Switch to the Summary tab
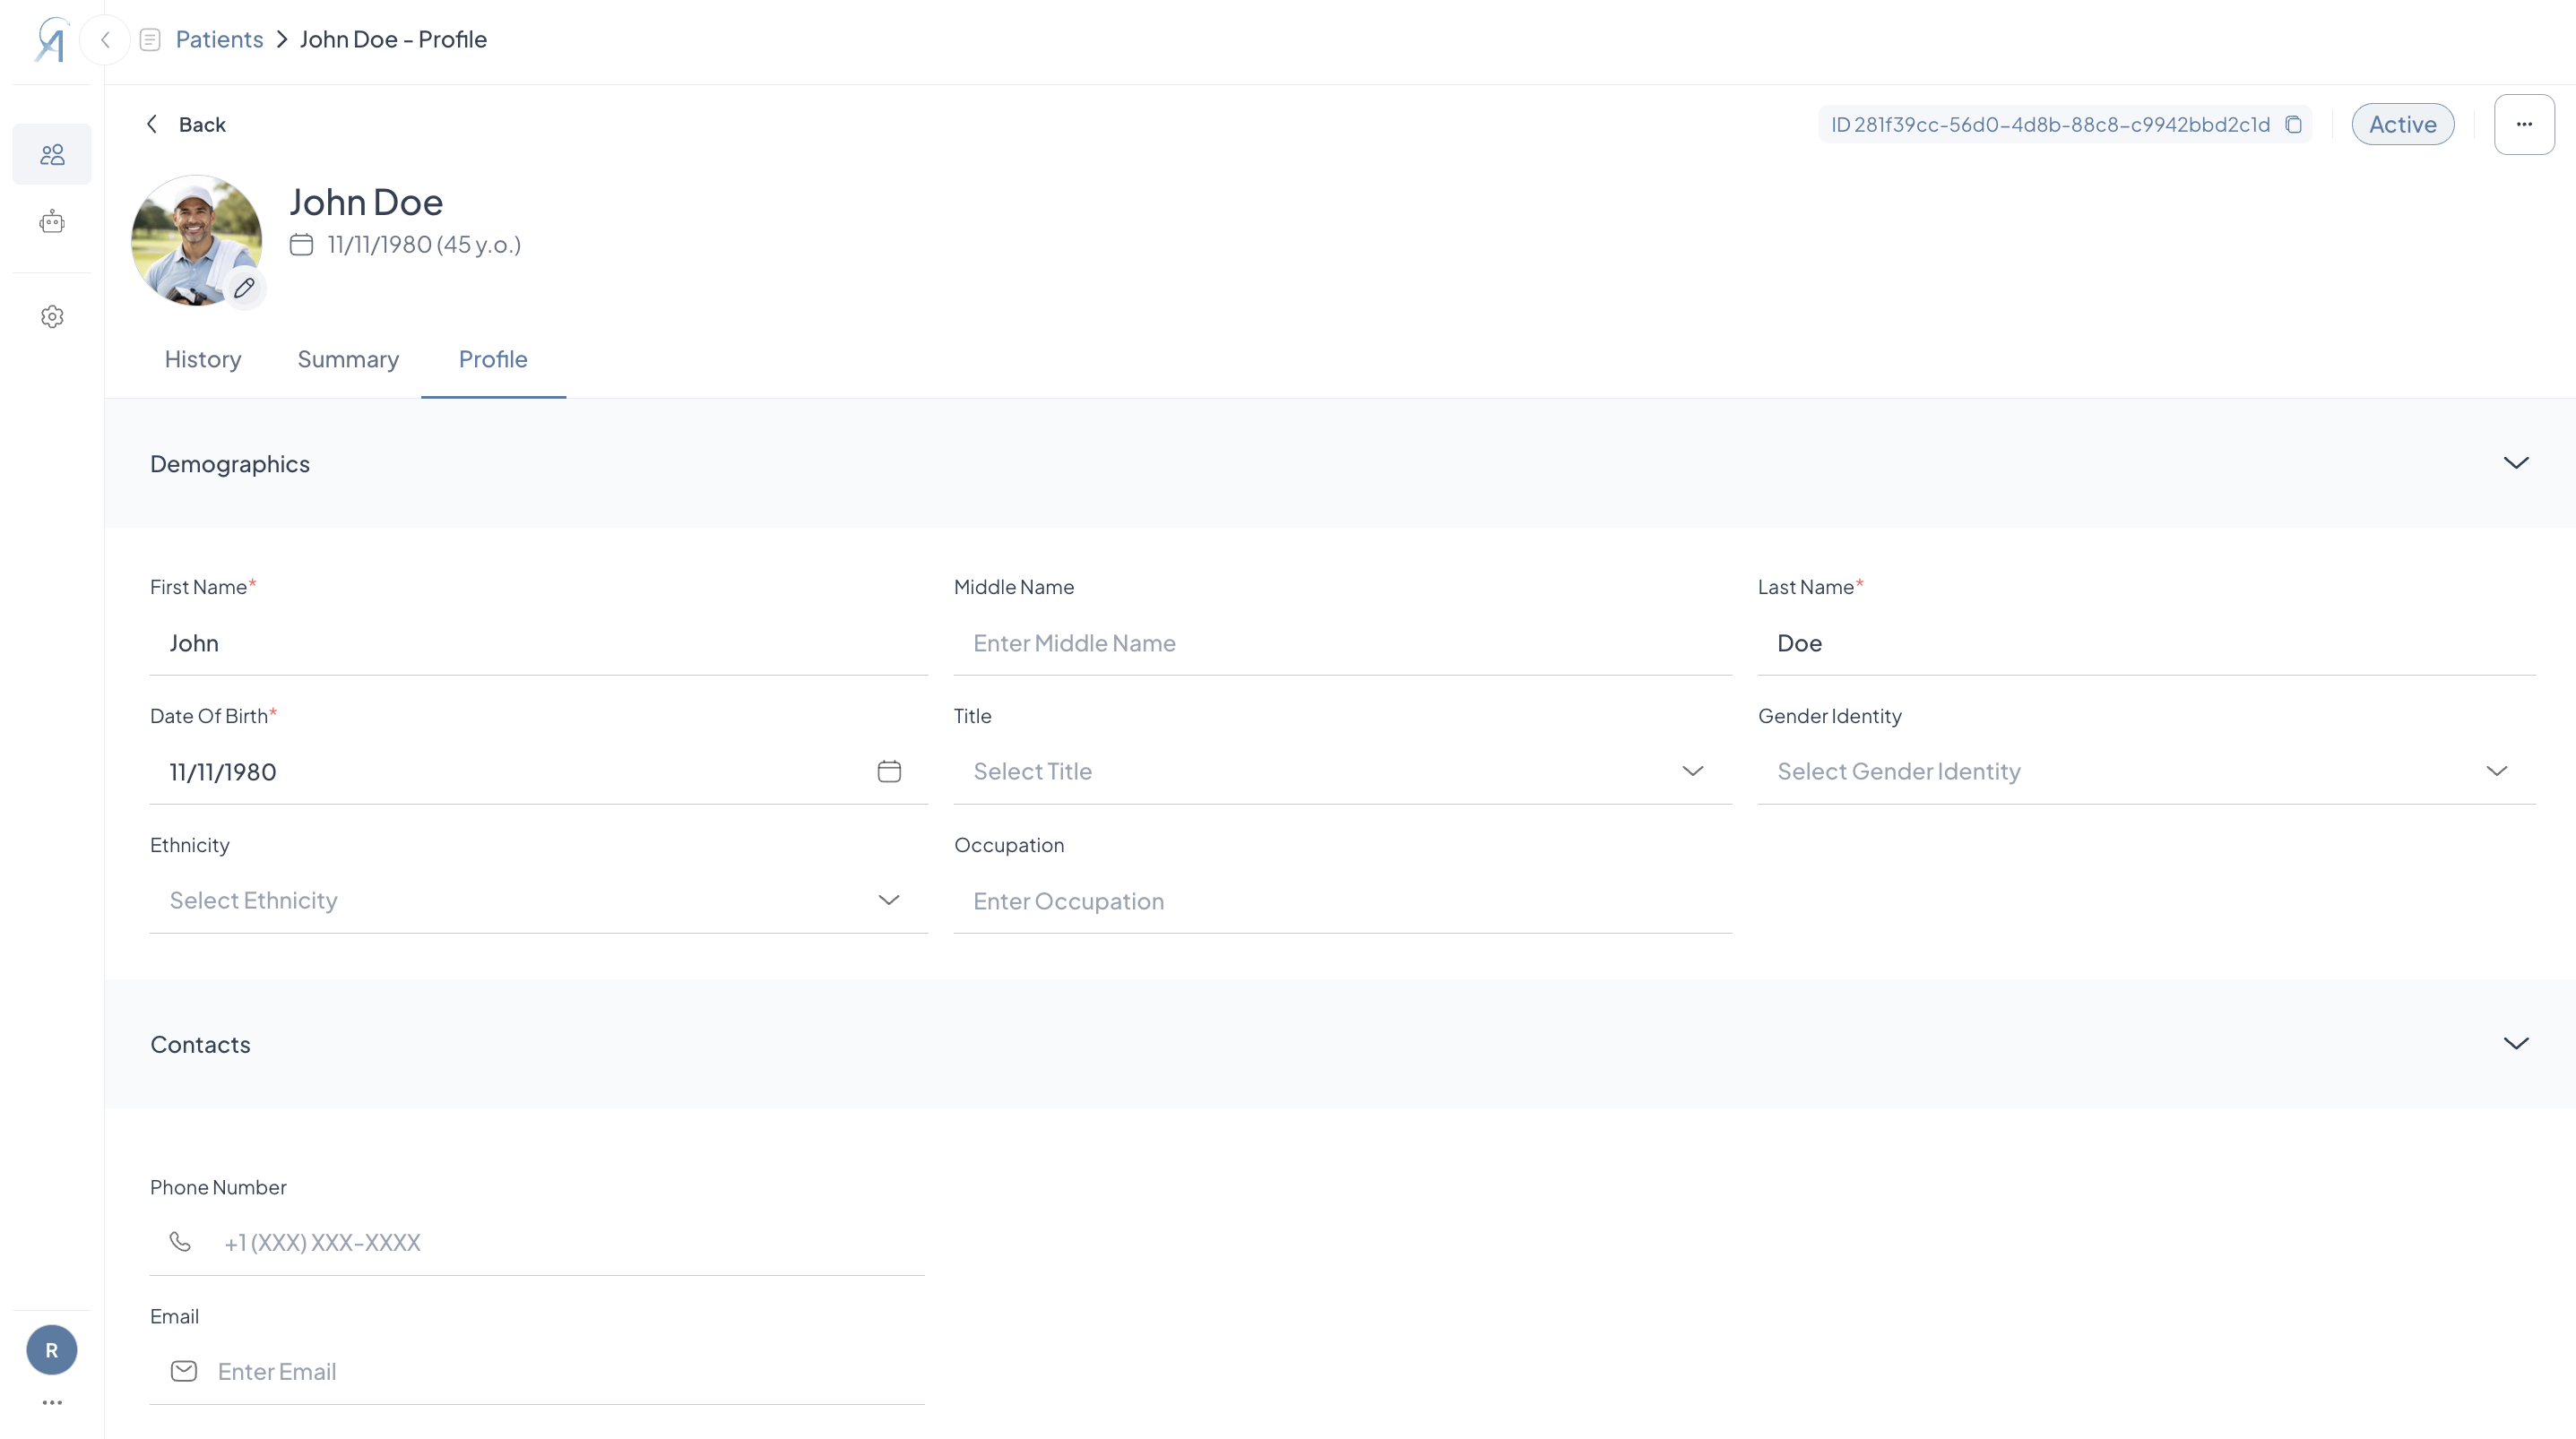Image resolution: width=2576 pixels, height=1439 pixels. pos(348,359)
